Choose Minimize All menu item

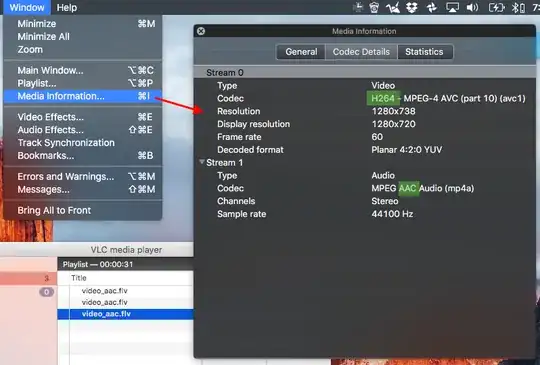pos(83,36)
